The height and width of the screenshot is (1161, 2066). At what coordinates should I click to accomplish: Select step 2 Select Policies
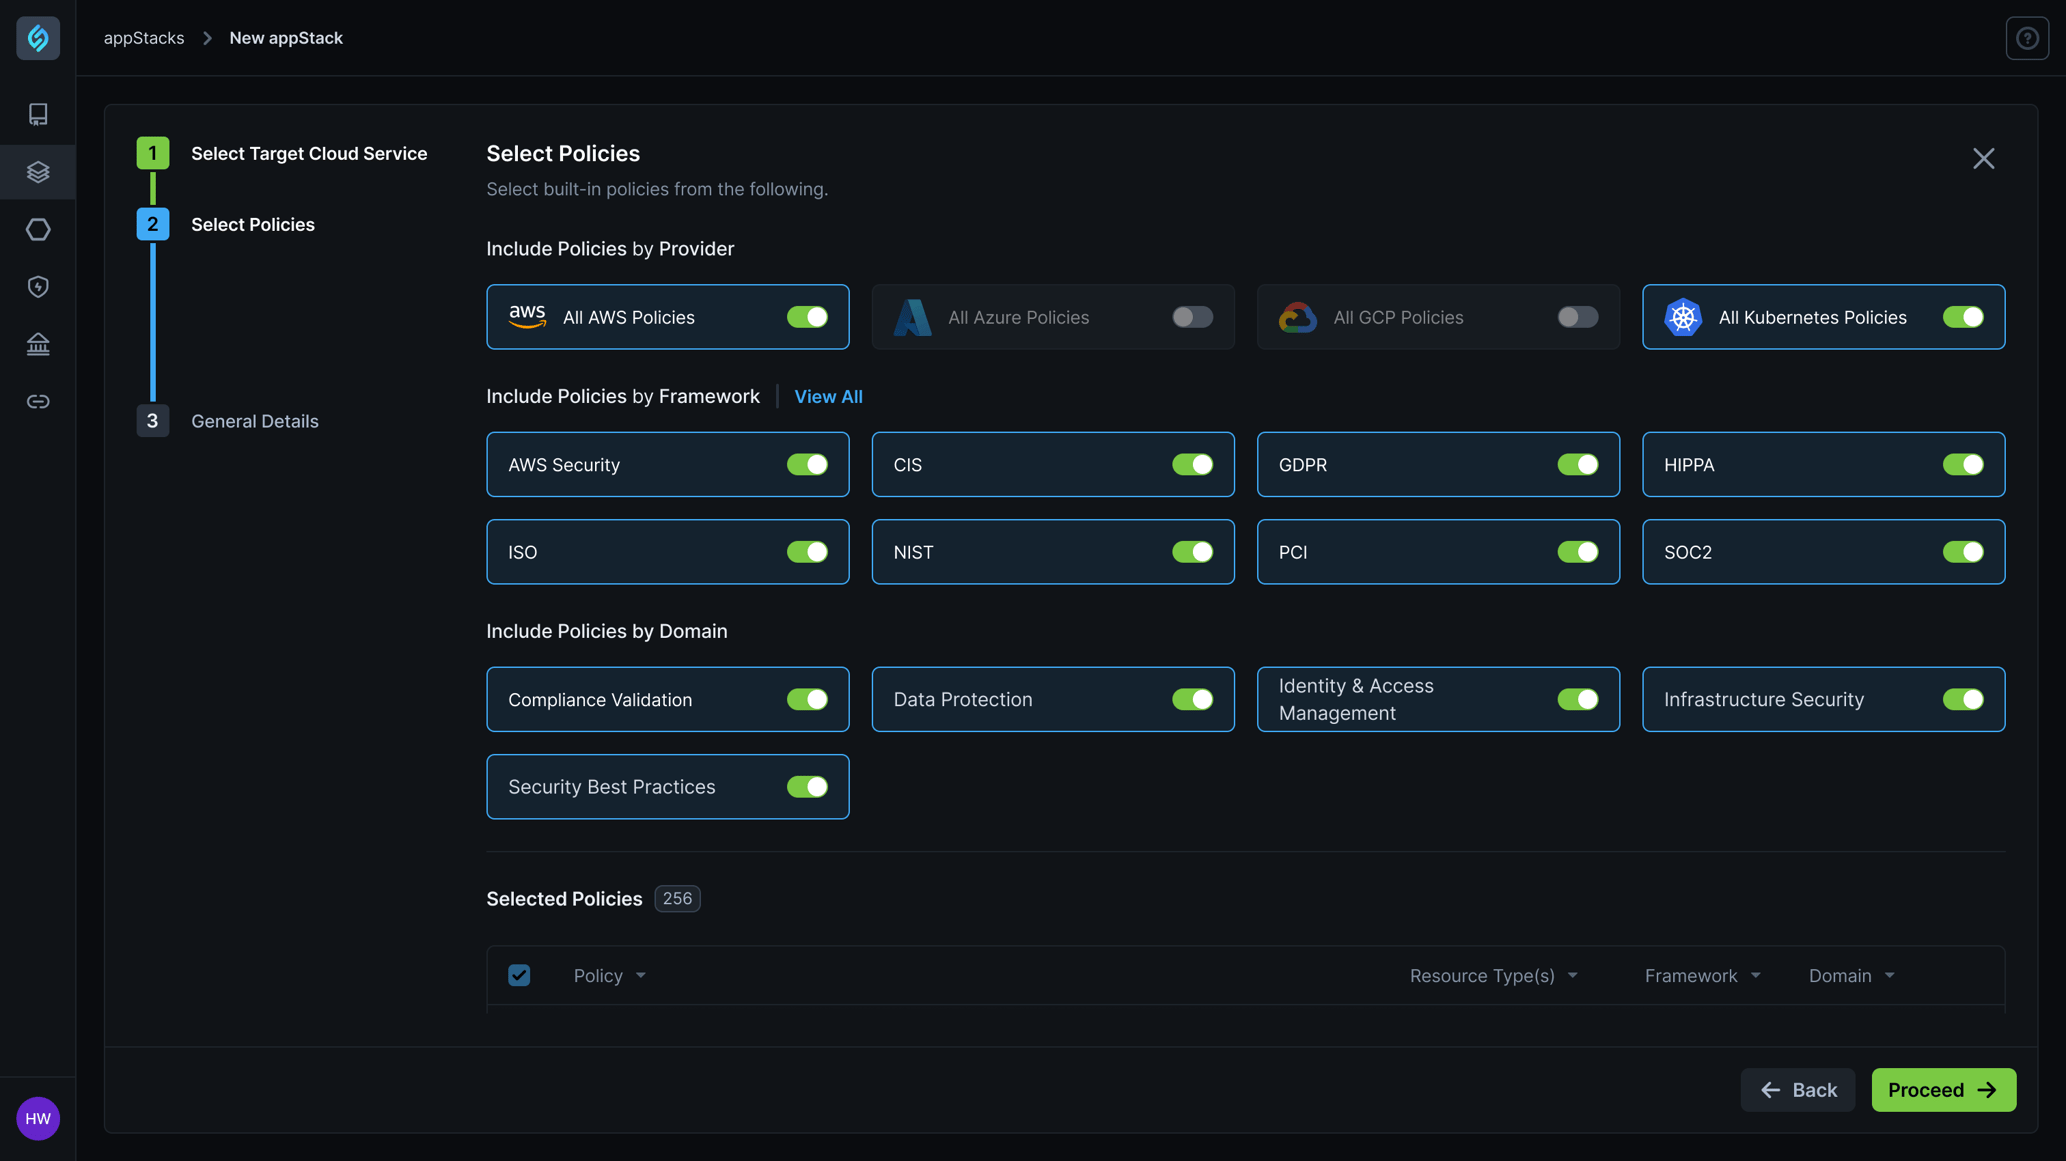pos(252,224)
